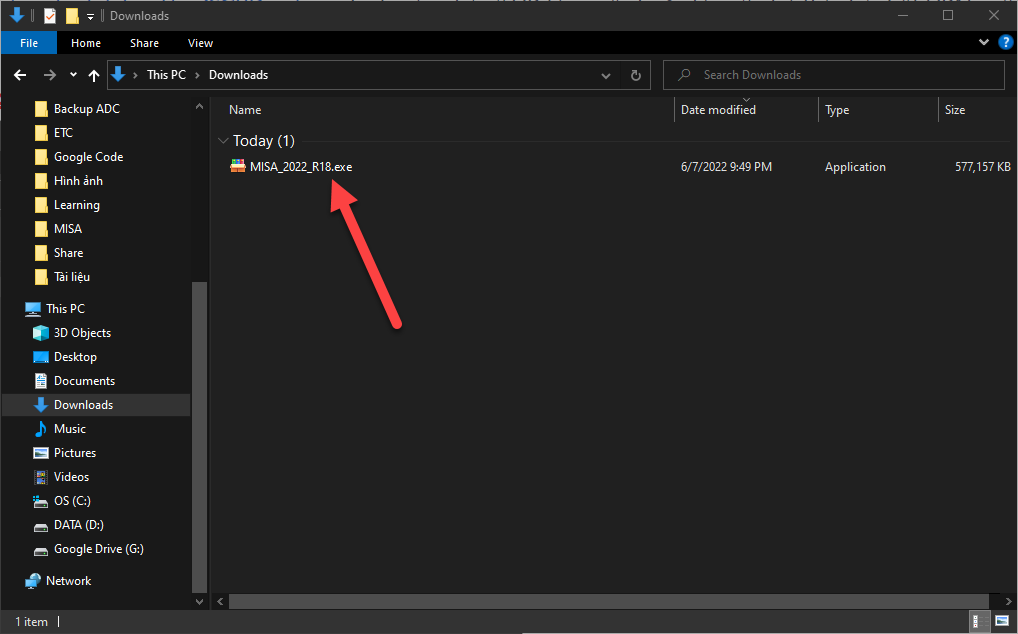
Task: Click the Search Downloads field
Action: [x=834, y=75]
